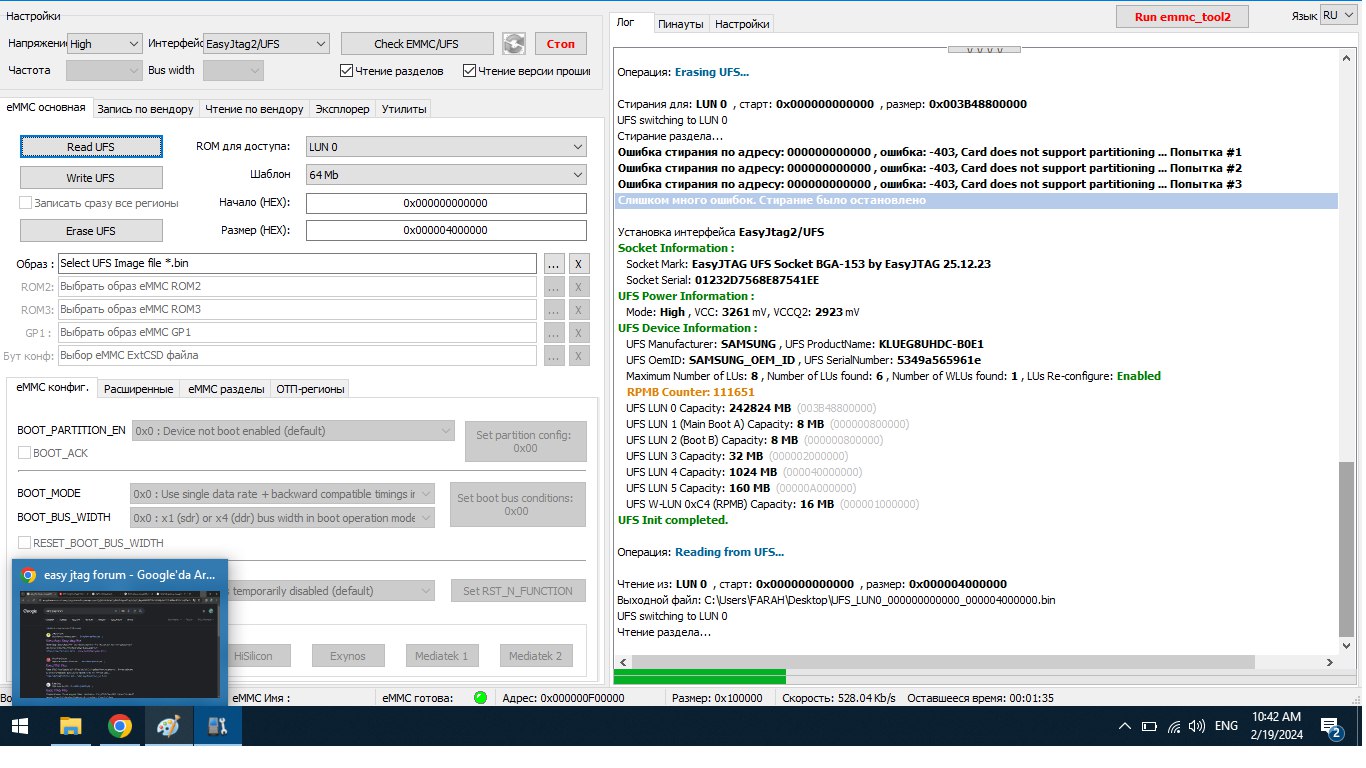This screenshot has width=1366, height=768.
Task: Open the notification center icon
Action: point(1330,727)
